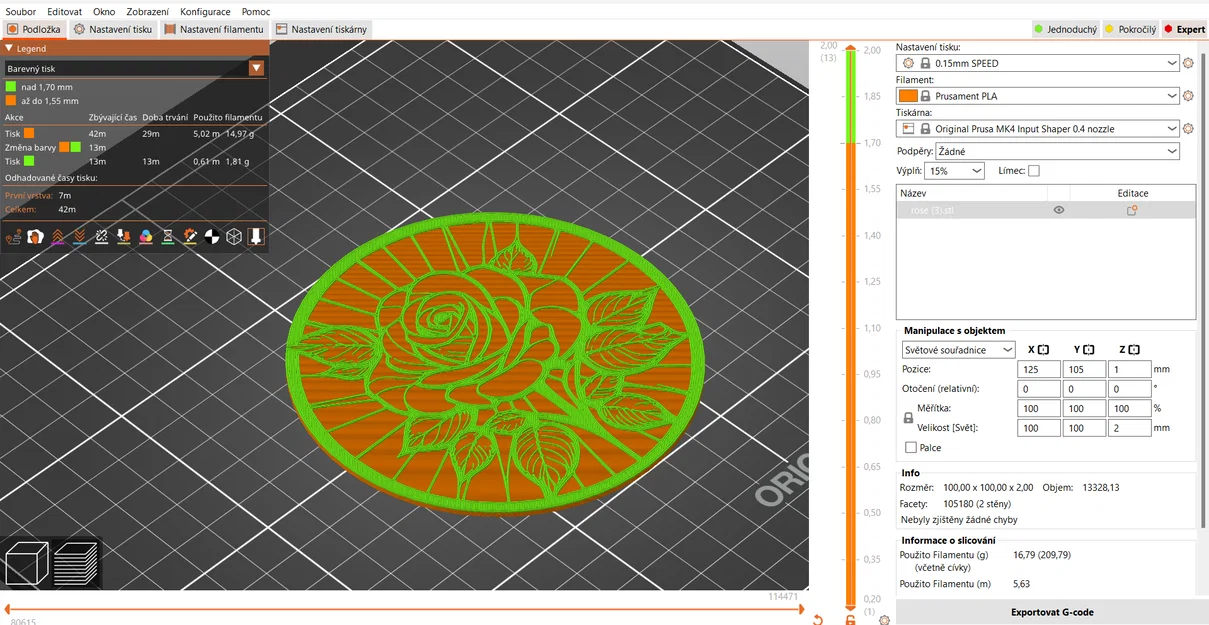The height and width of the screenshot is (625, 1209).
Task: Show travel moves in the preview
Action: coord(13,237)
